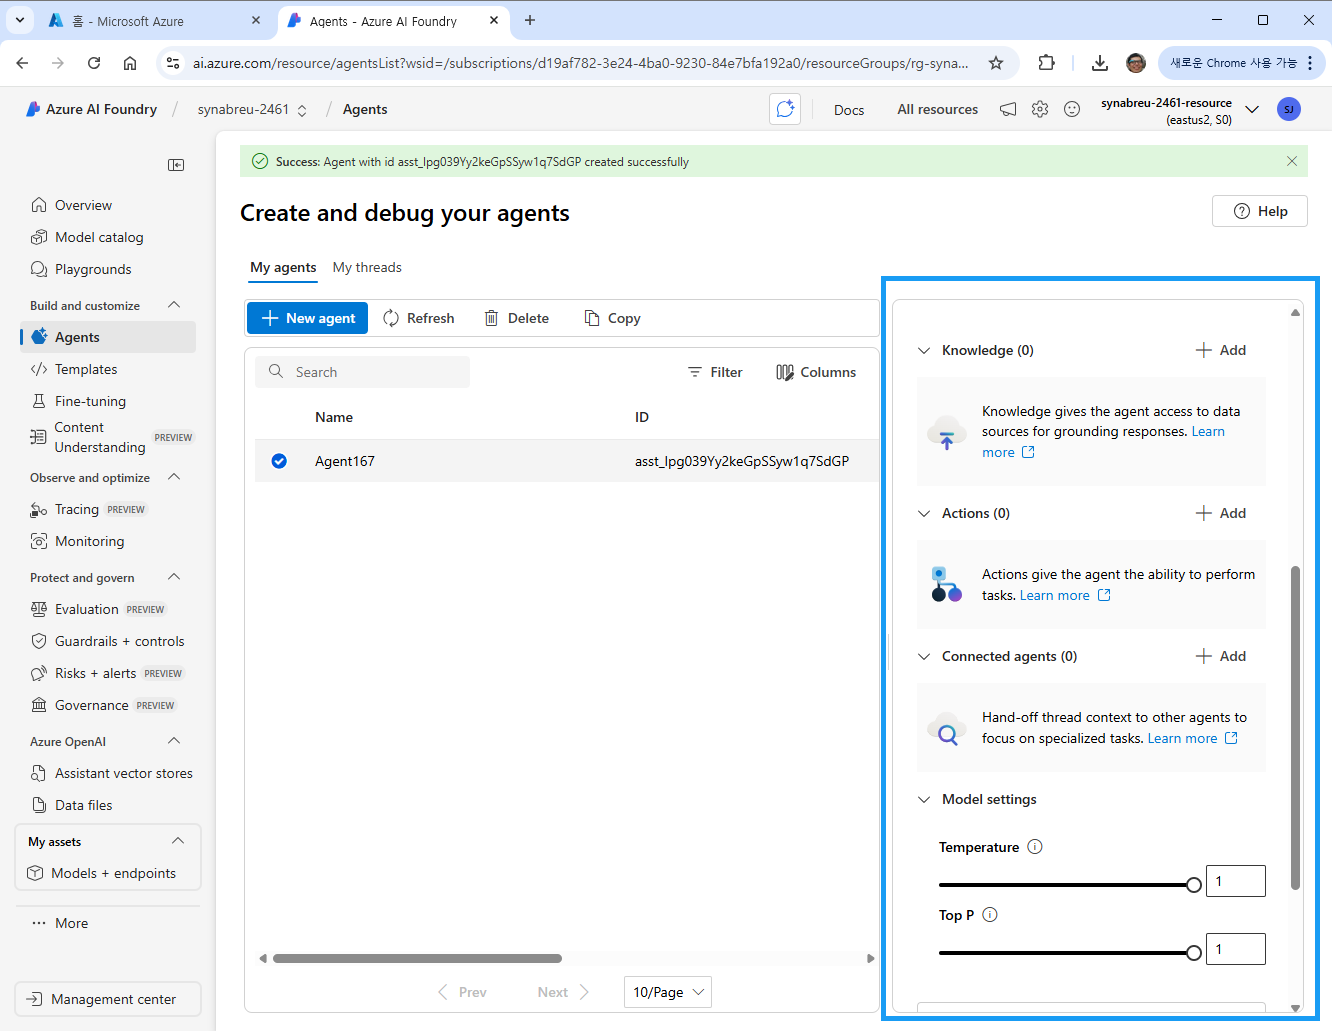Screen dimensions: 1332x1031
Task: Open Docs in header
Action: click(849, 110)
